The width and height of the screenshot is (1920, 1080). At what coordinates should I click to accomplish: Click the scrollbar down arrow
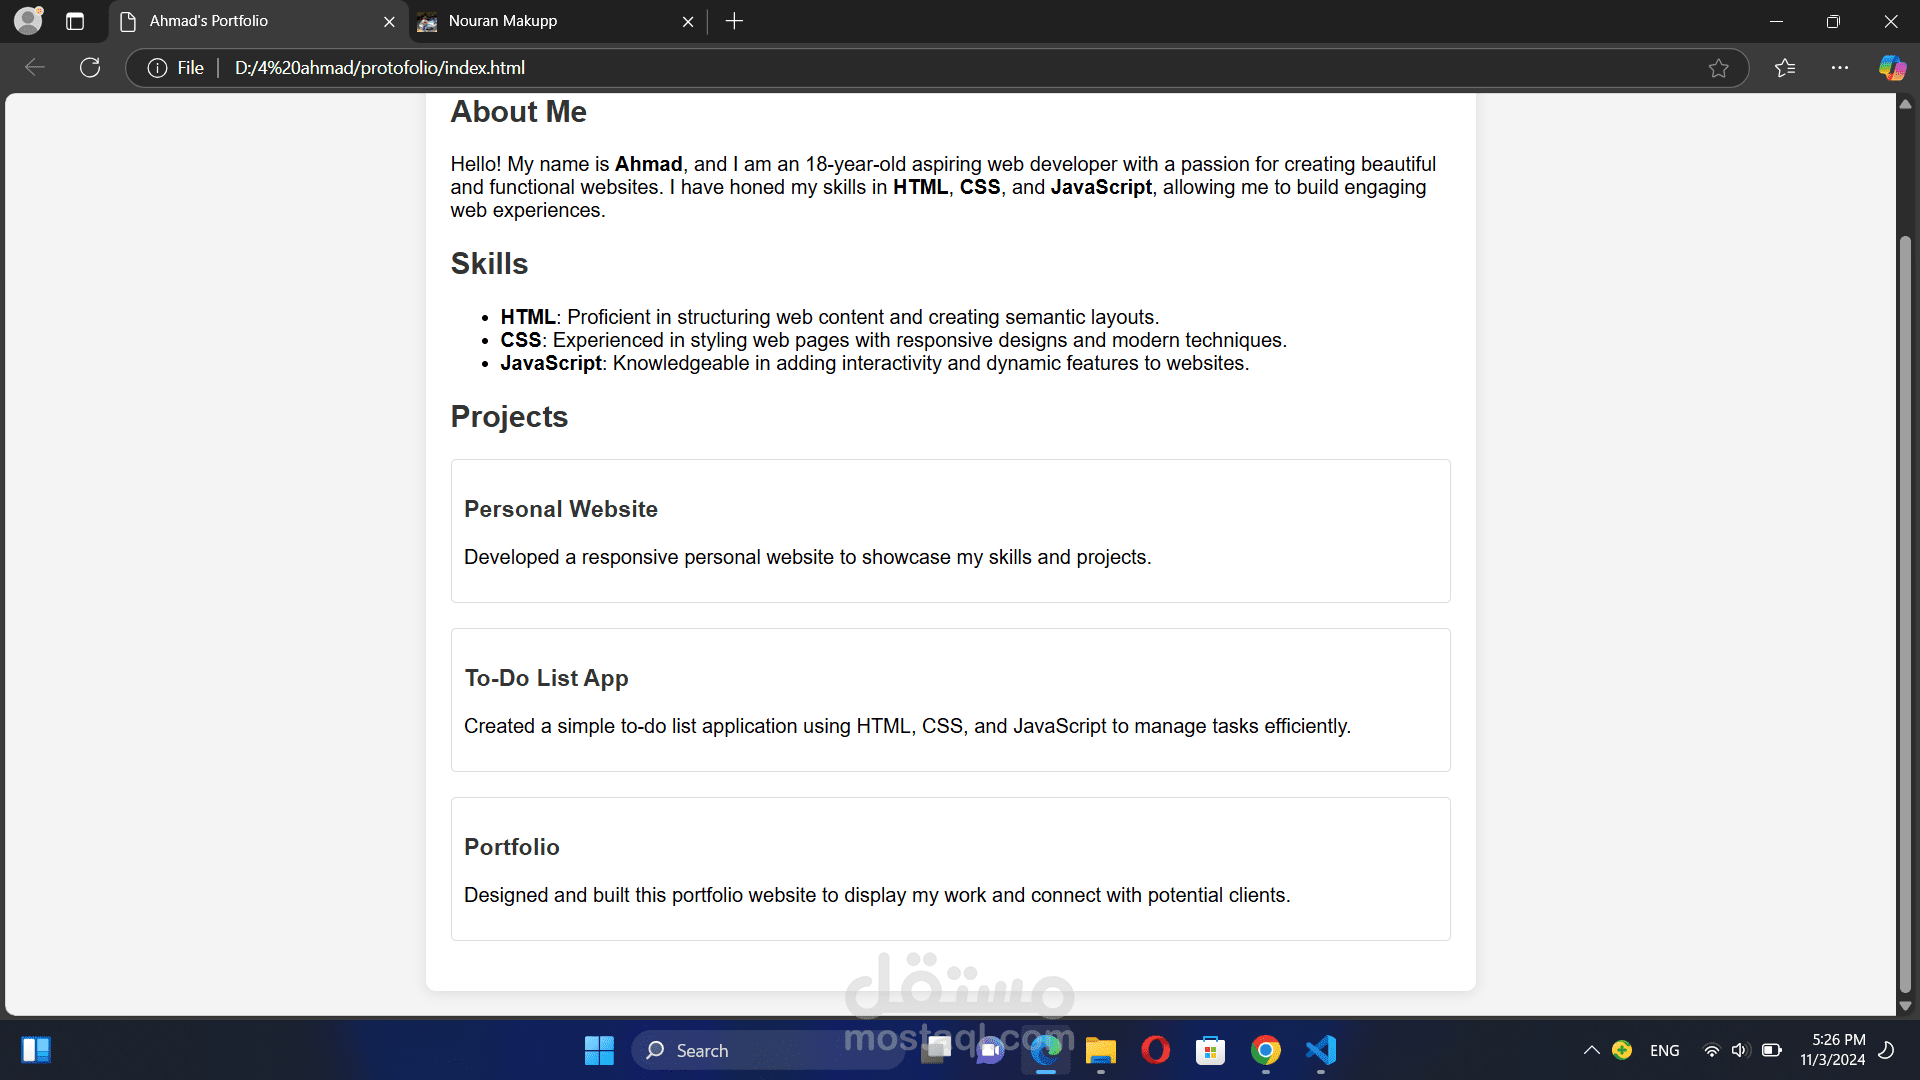[x=1905, y=1006]
